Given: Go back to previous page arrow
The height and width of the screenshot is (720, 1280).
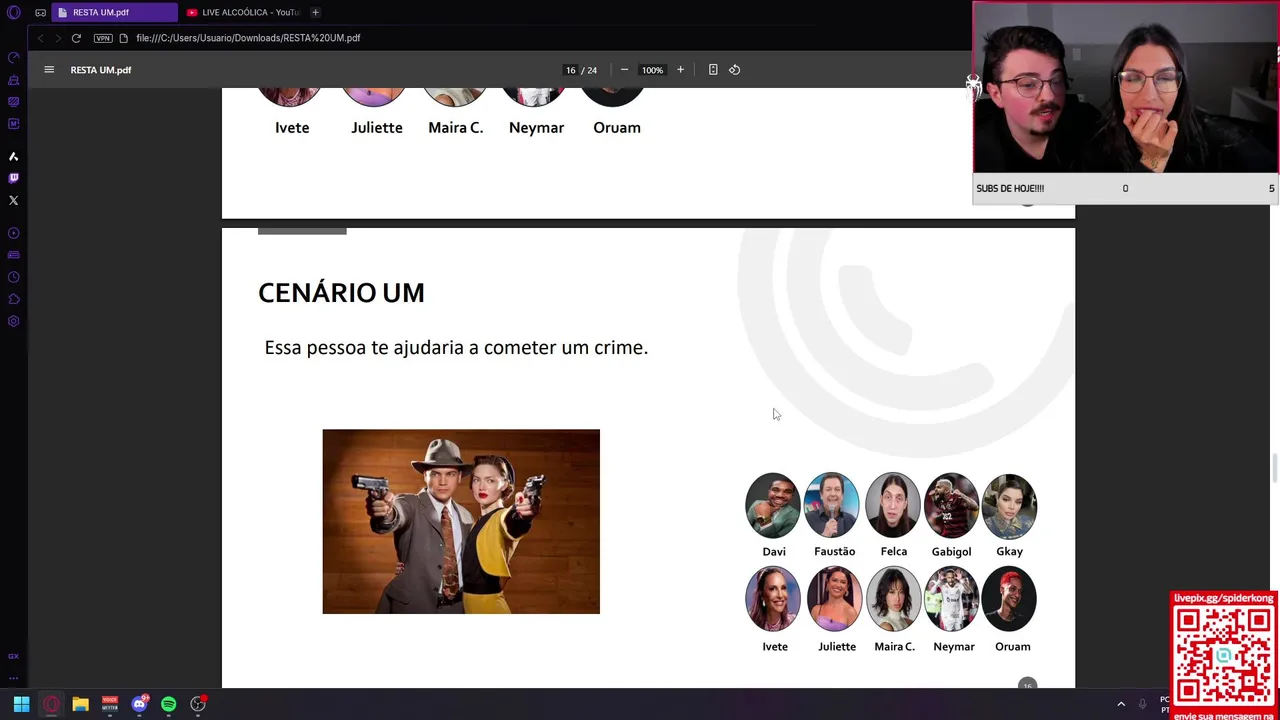Looking at the screenshot, I should coord(40,38).
